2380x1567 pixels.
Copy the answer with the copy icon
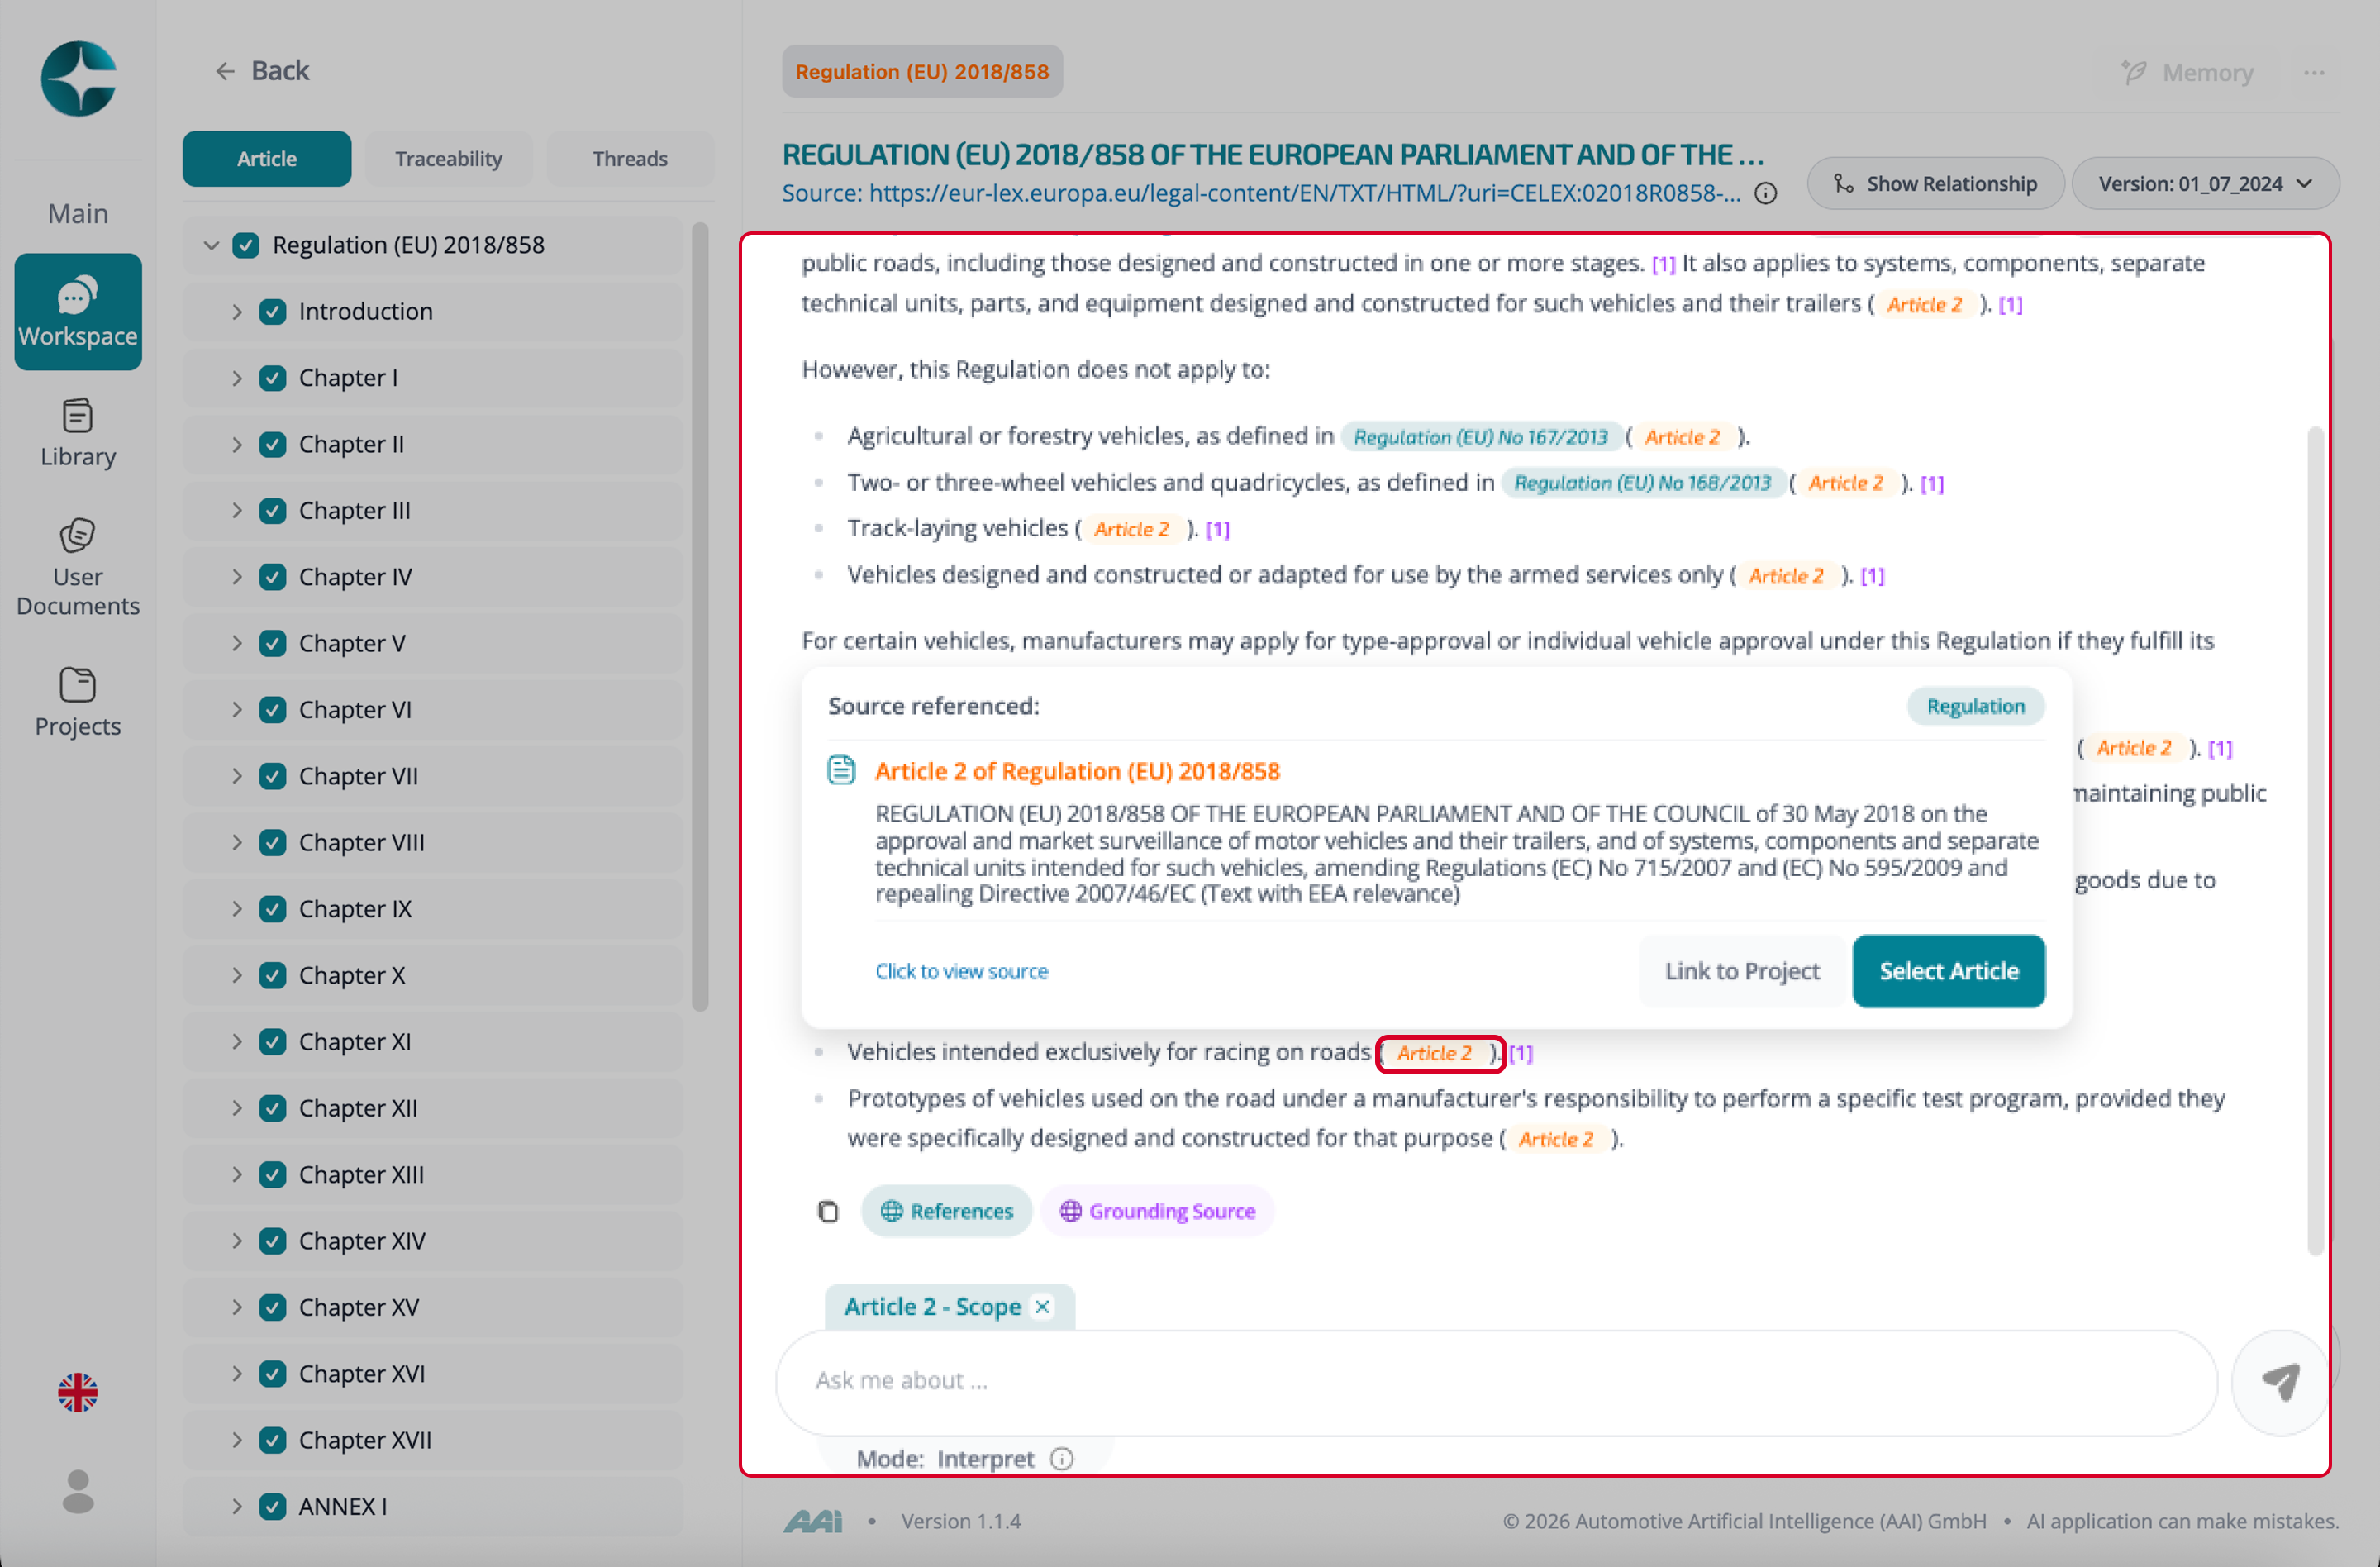point(827,1211)
